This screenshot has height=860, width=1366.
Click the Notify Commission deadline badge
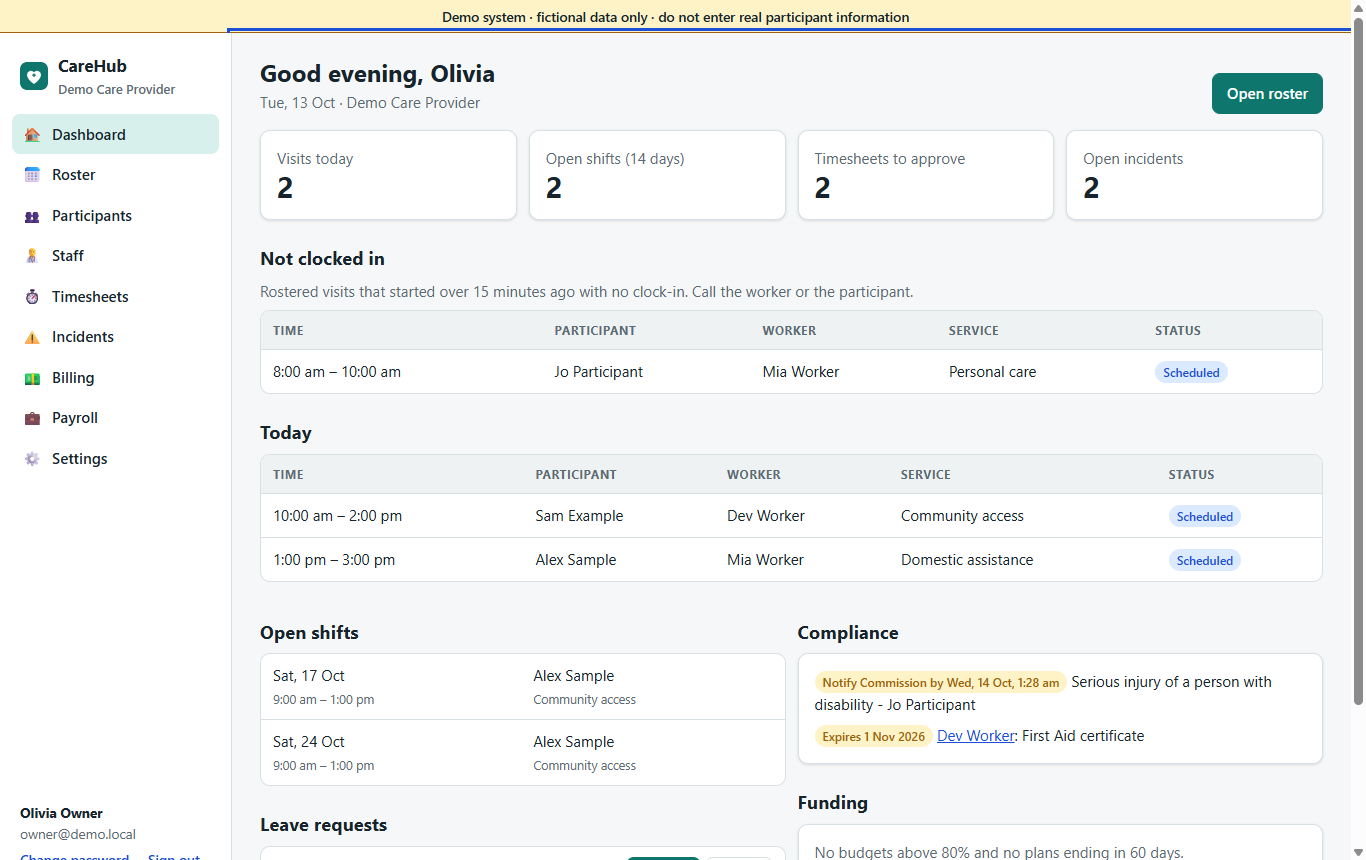(x=941, y=683)
